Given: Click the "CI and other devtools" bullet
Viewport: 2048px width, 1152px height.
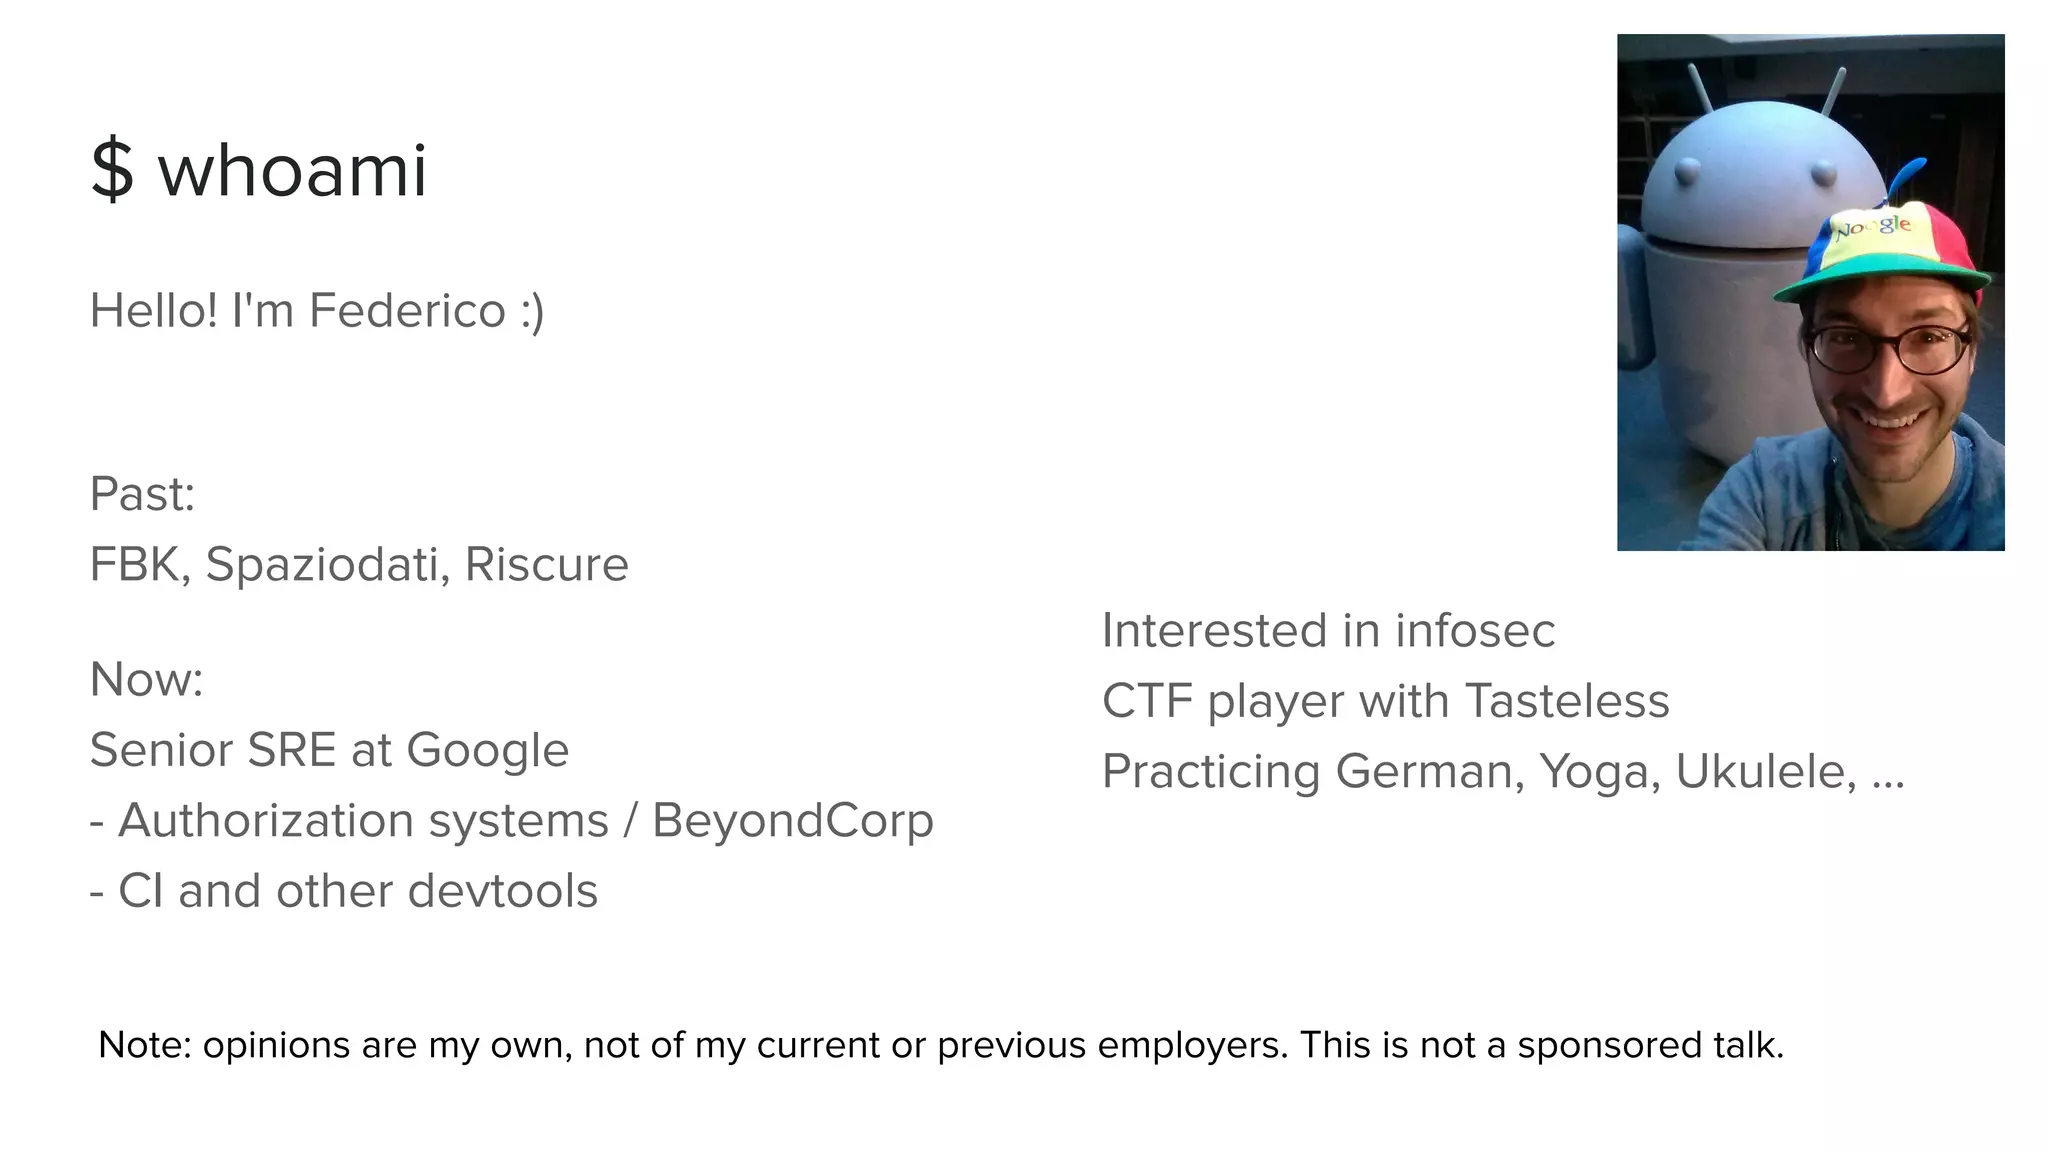Looking at the screenshot, I should [x=343, y=891].
